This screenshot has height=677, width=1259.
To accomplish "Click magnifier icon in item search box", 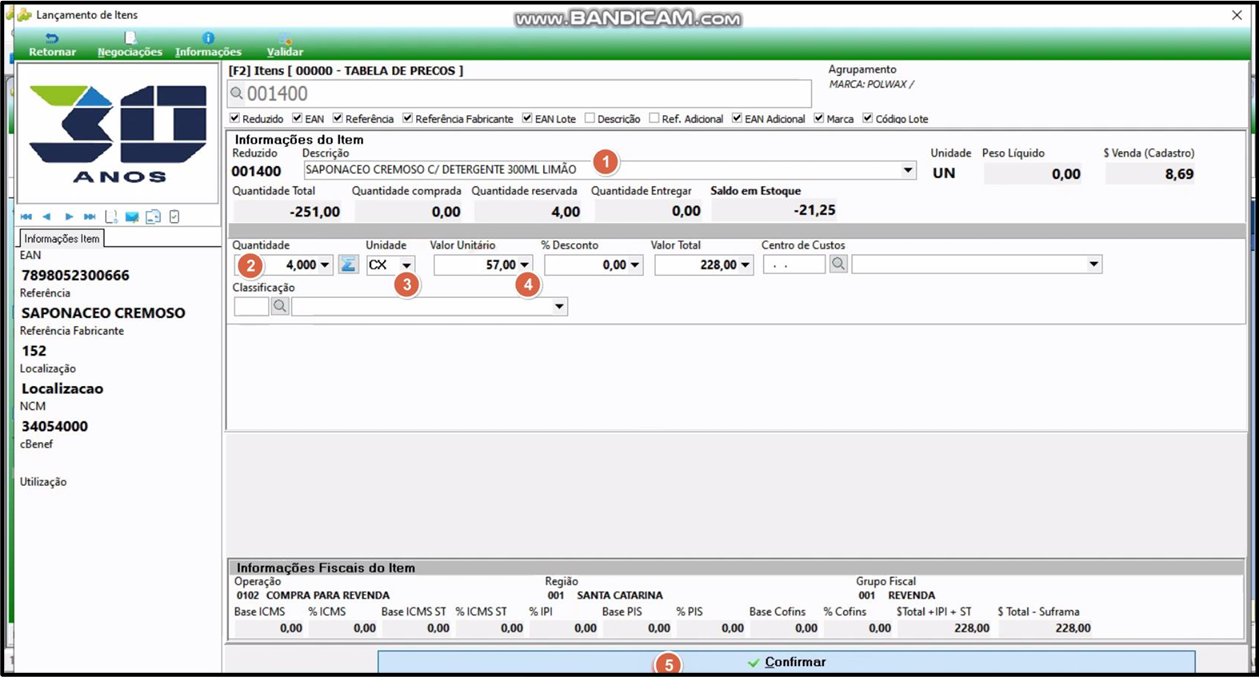I will click(237, 94).
